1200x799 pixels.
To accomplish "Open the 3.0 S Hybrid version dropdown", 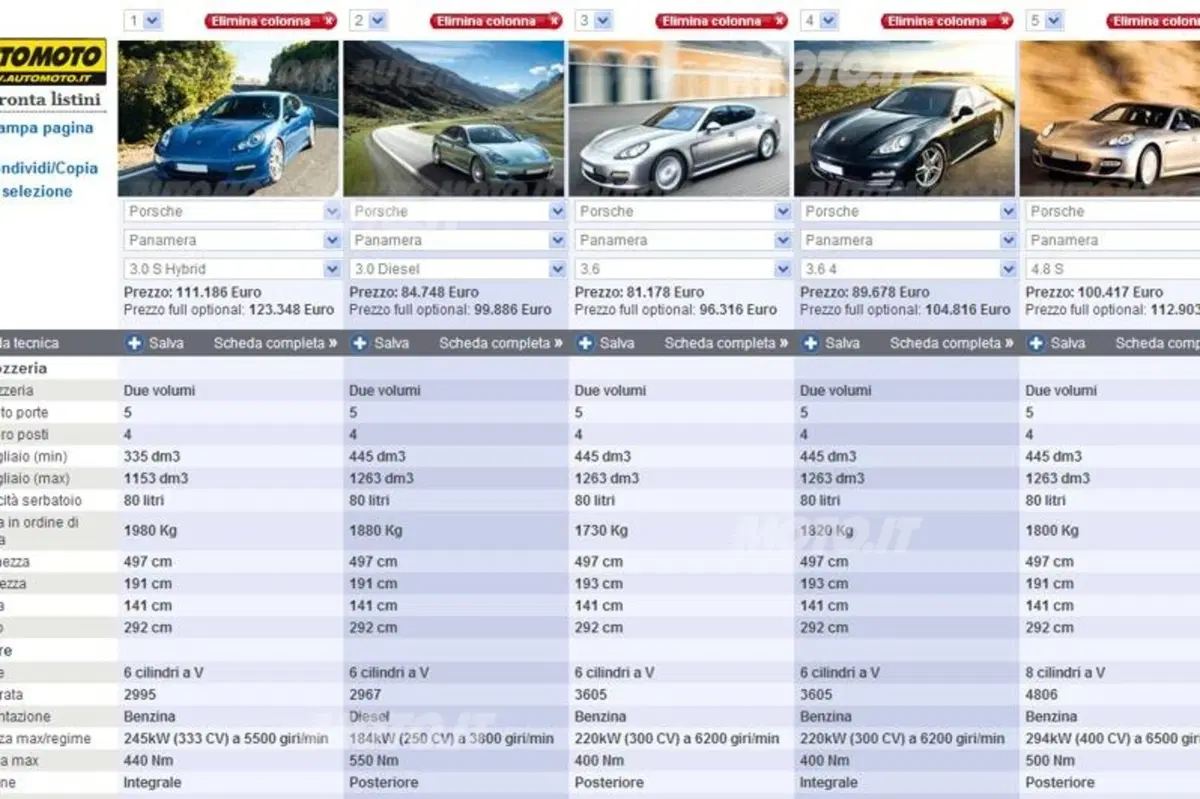I will pos(233,269).
